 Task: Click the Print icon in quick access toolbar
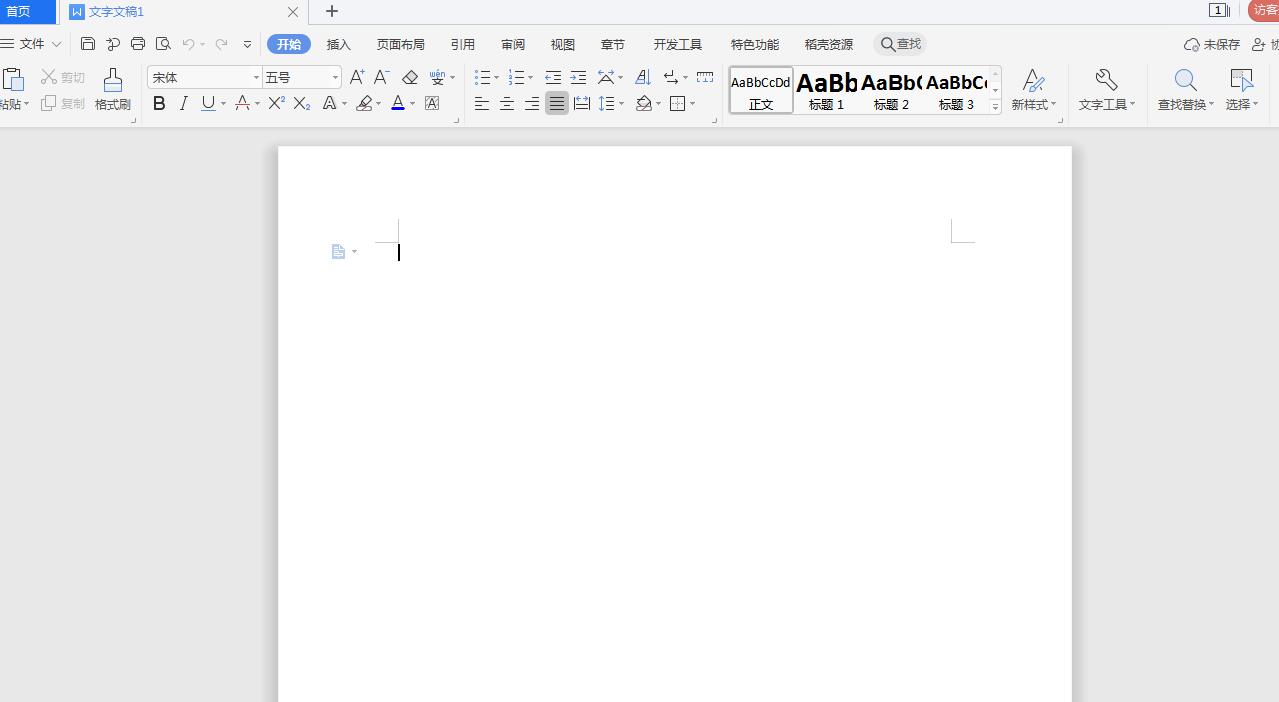point(138,44)
